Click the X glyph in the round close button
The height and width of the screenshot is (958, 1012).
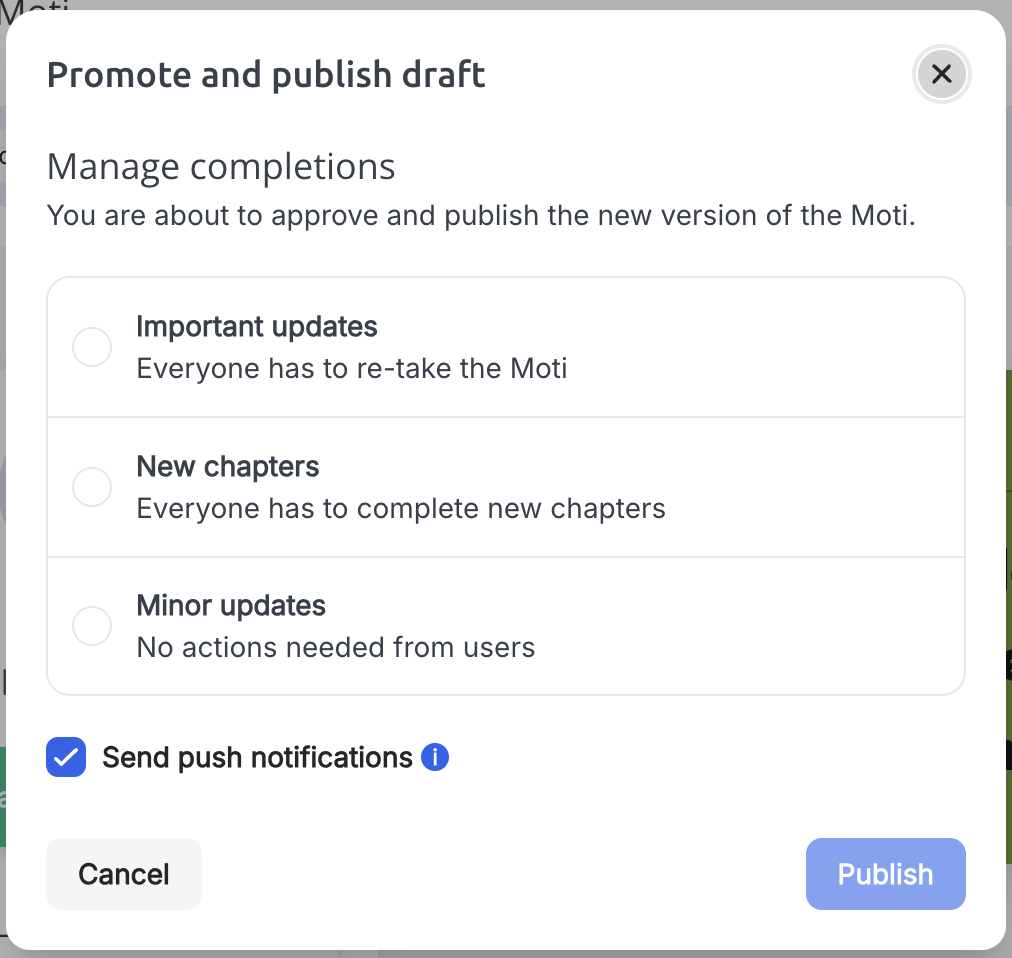pos(942,74)
